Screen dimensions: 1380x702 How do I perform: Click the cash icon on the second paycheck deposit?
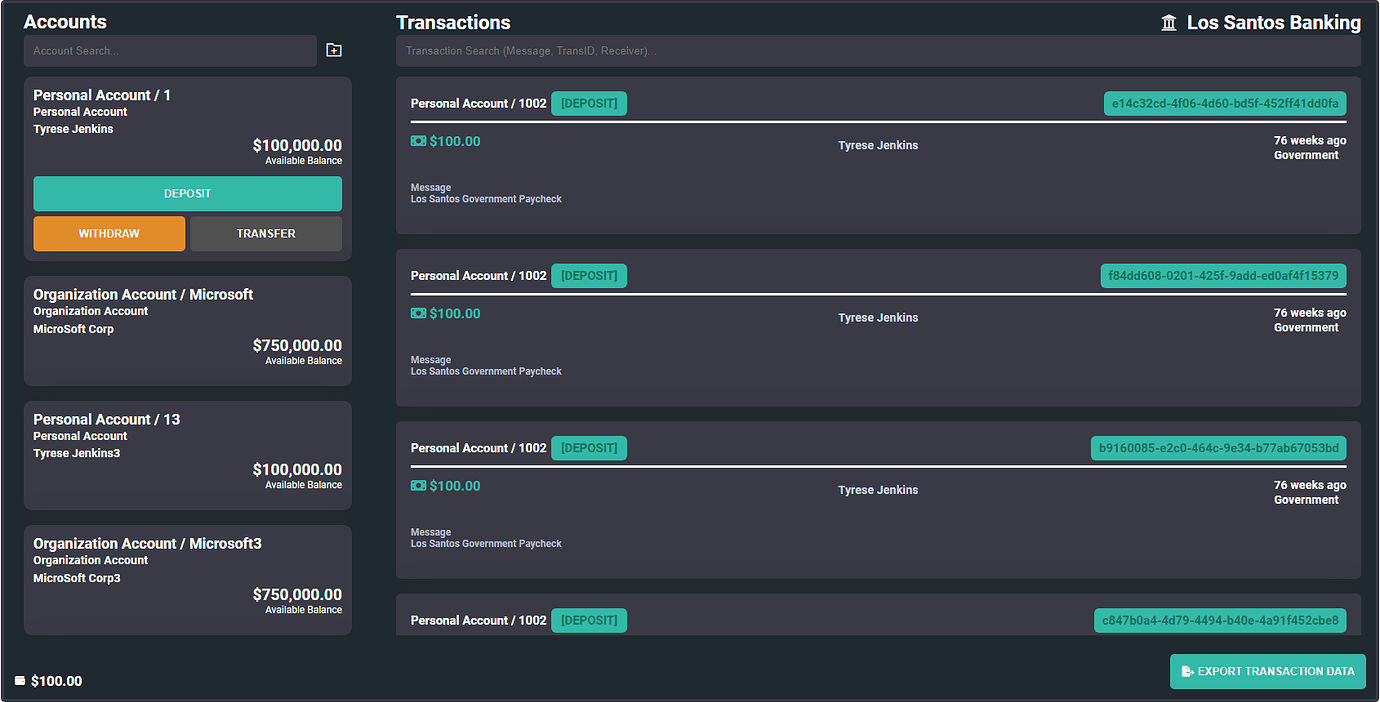(418, 313)
